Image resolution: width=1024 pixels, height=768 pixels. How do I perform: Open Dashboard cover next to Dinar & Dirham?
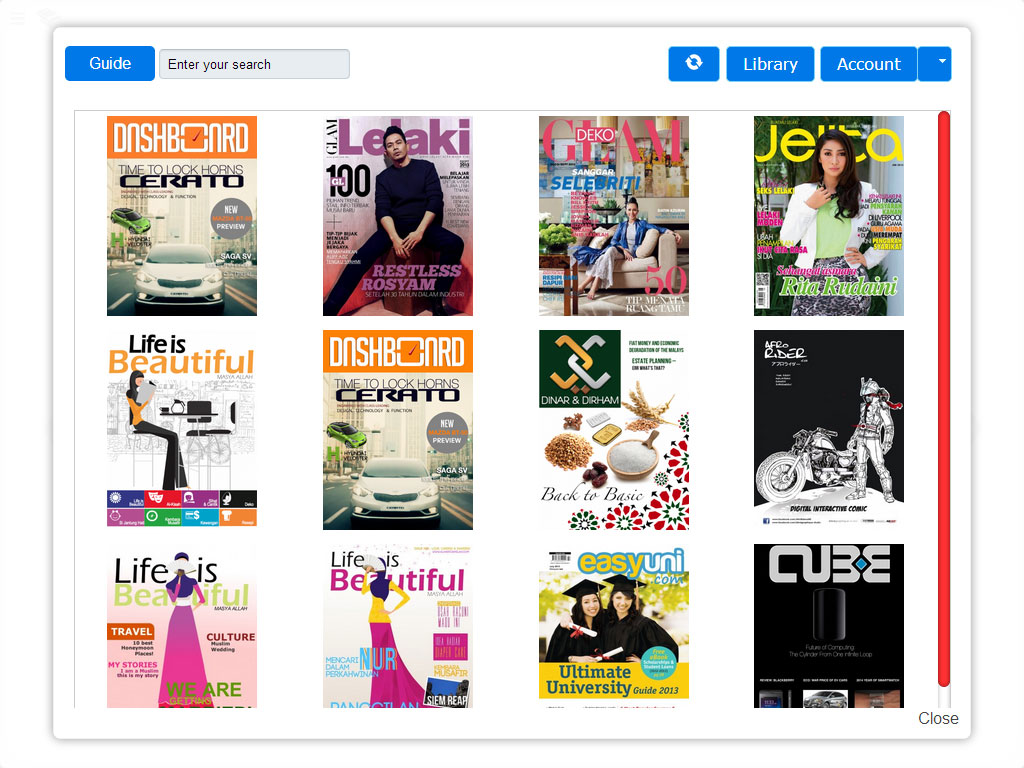point(398,430)
